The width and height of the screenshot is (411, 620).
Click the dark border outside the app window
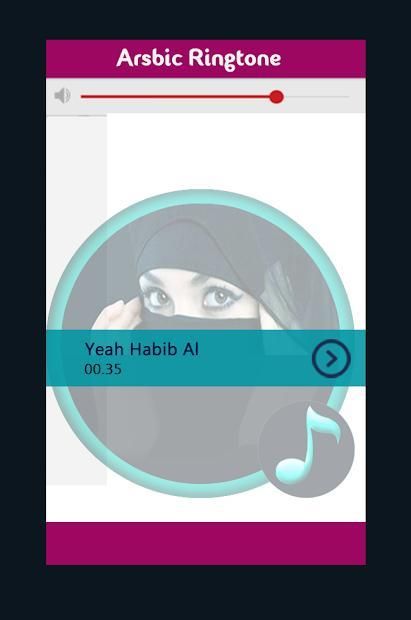22,310
